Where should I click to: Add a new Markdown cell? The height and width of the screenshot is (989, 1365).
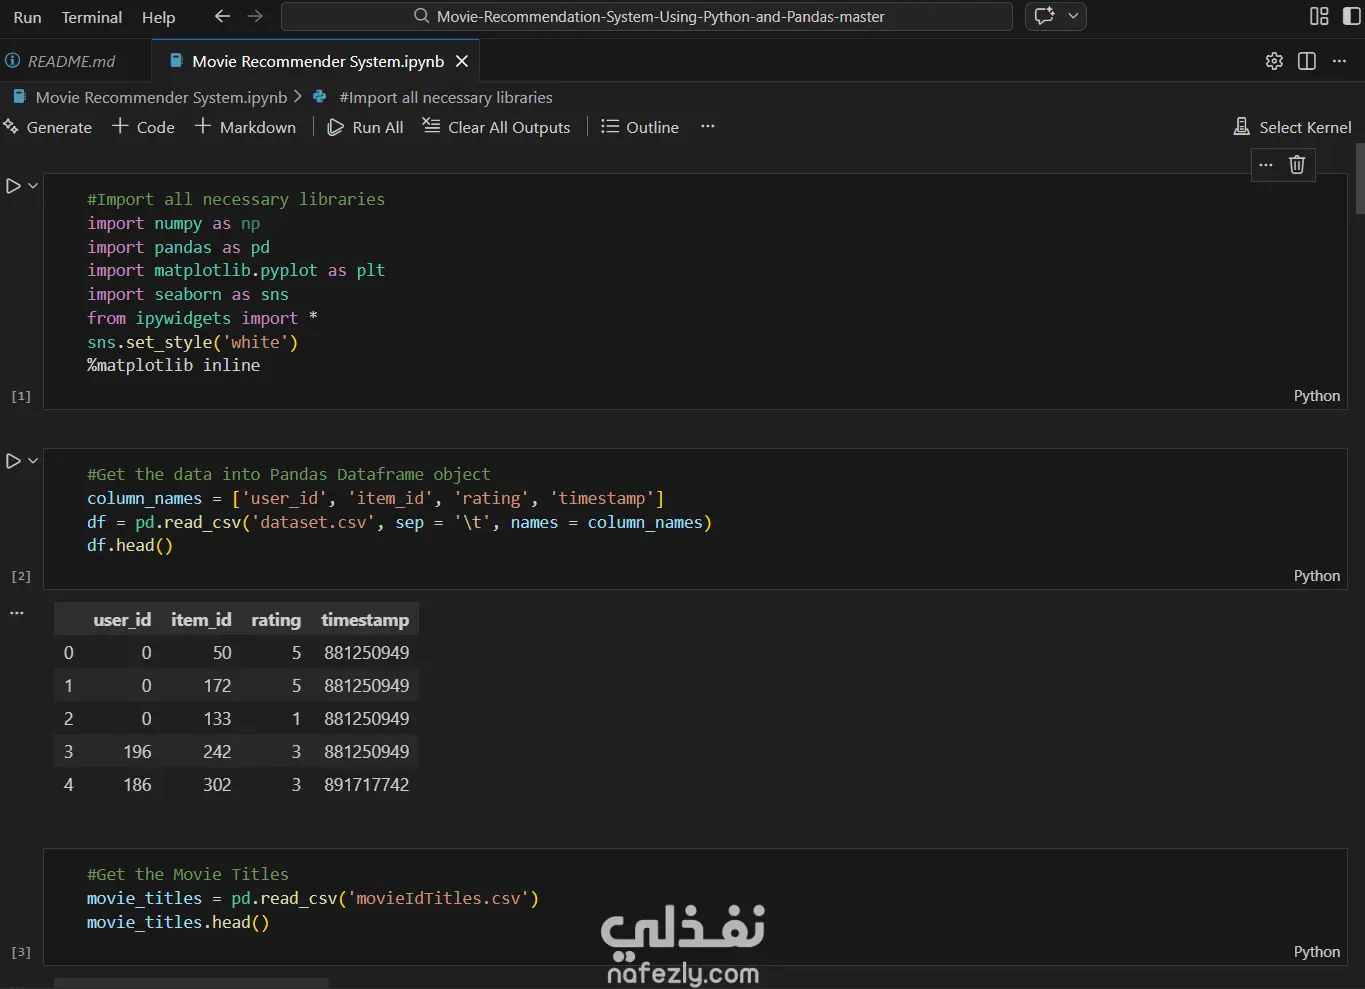pyautogui.click(x=245, y=127)
